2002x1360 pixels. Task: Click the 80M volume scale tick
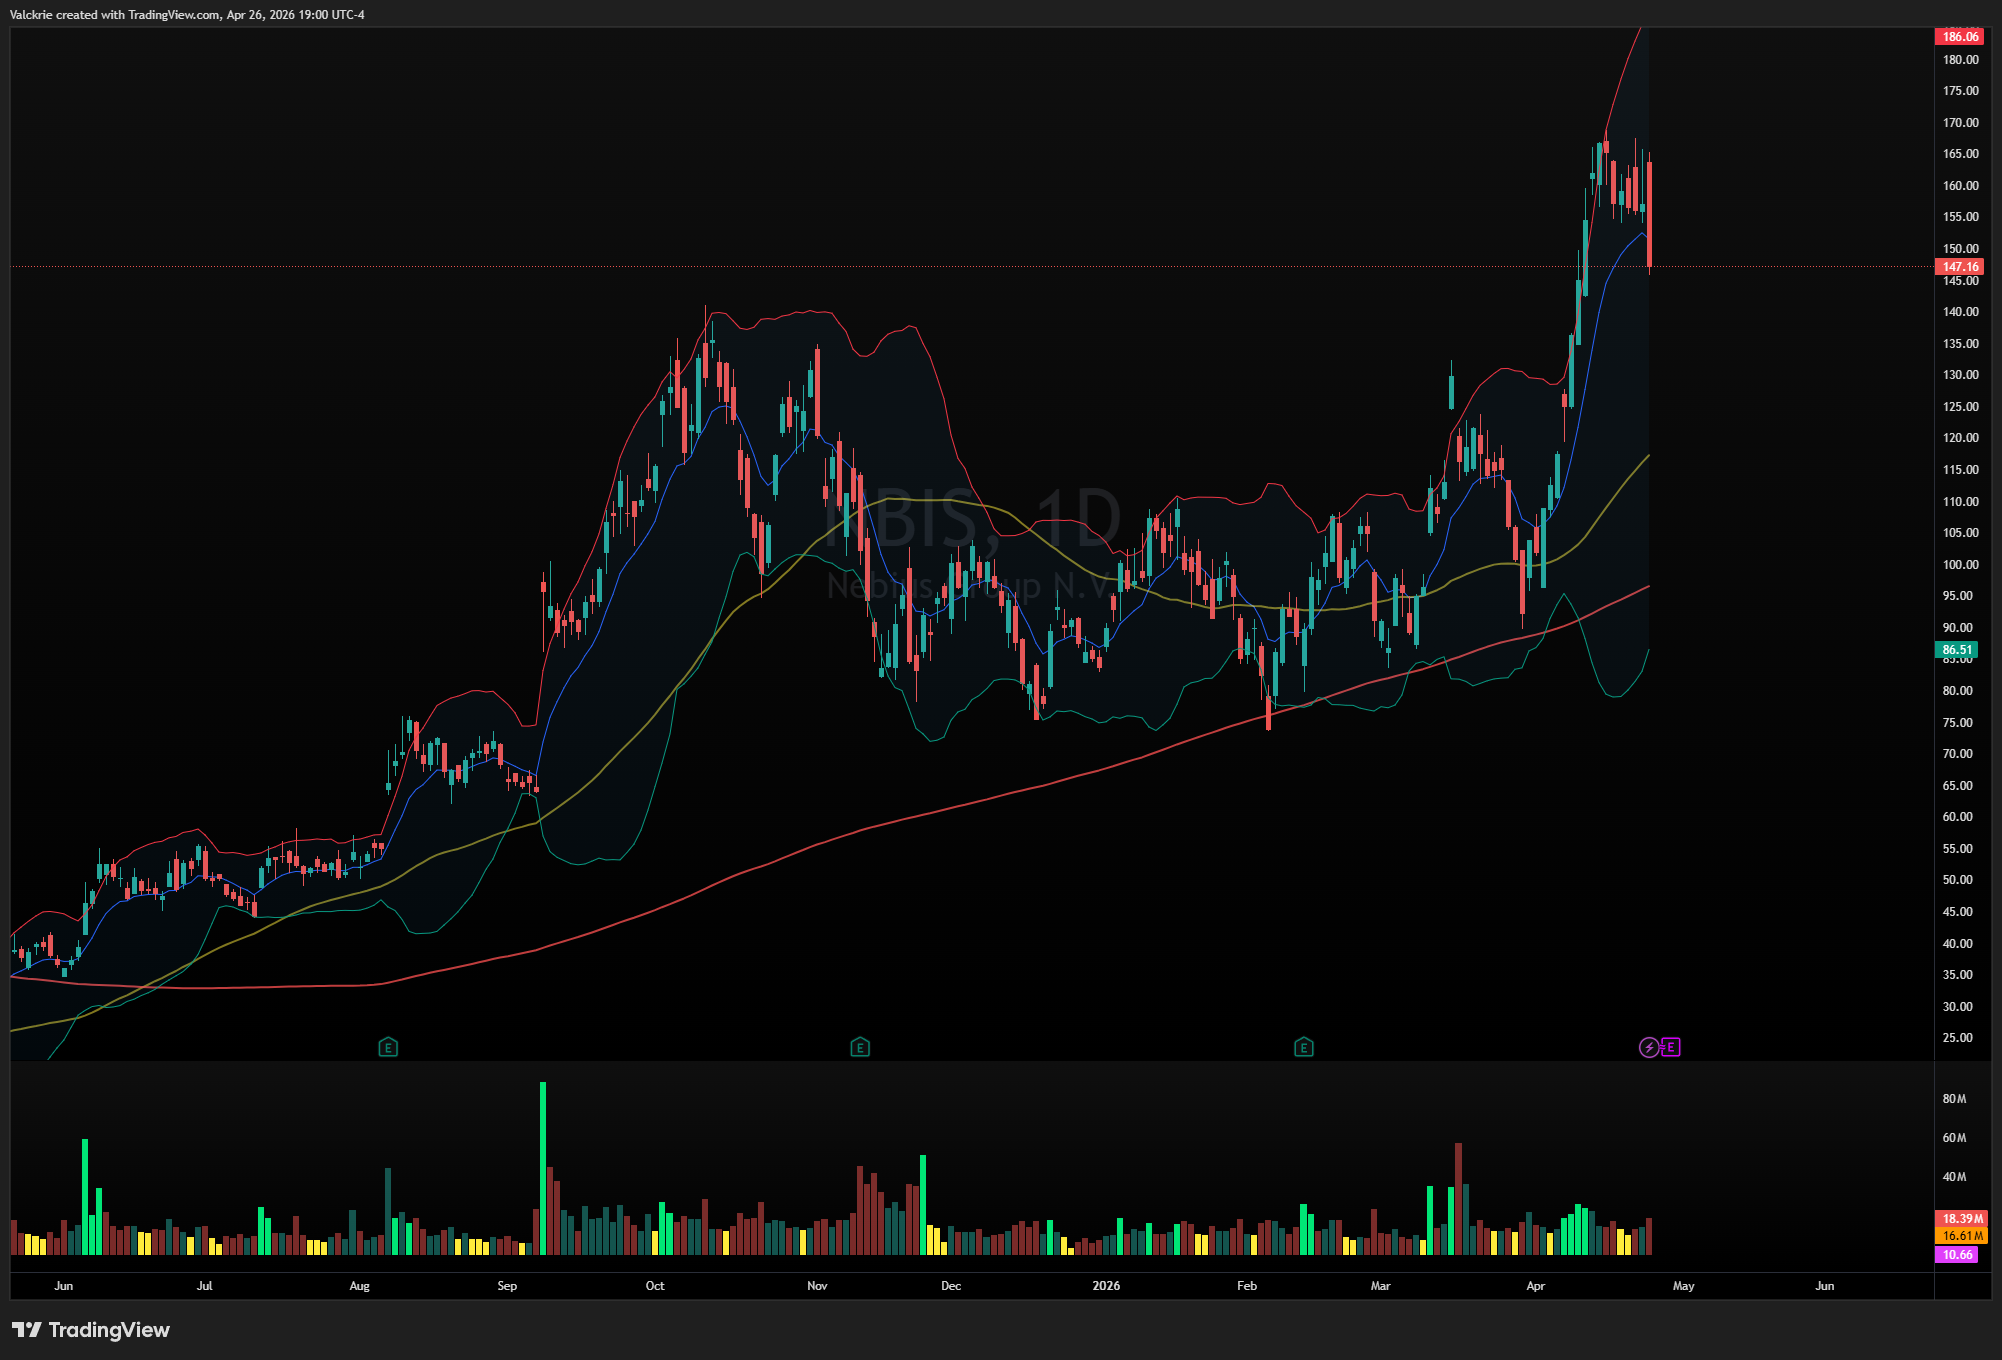point(1954,1099)
